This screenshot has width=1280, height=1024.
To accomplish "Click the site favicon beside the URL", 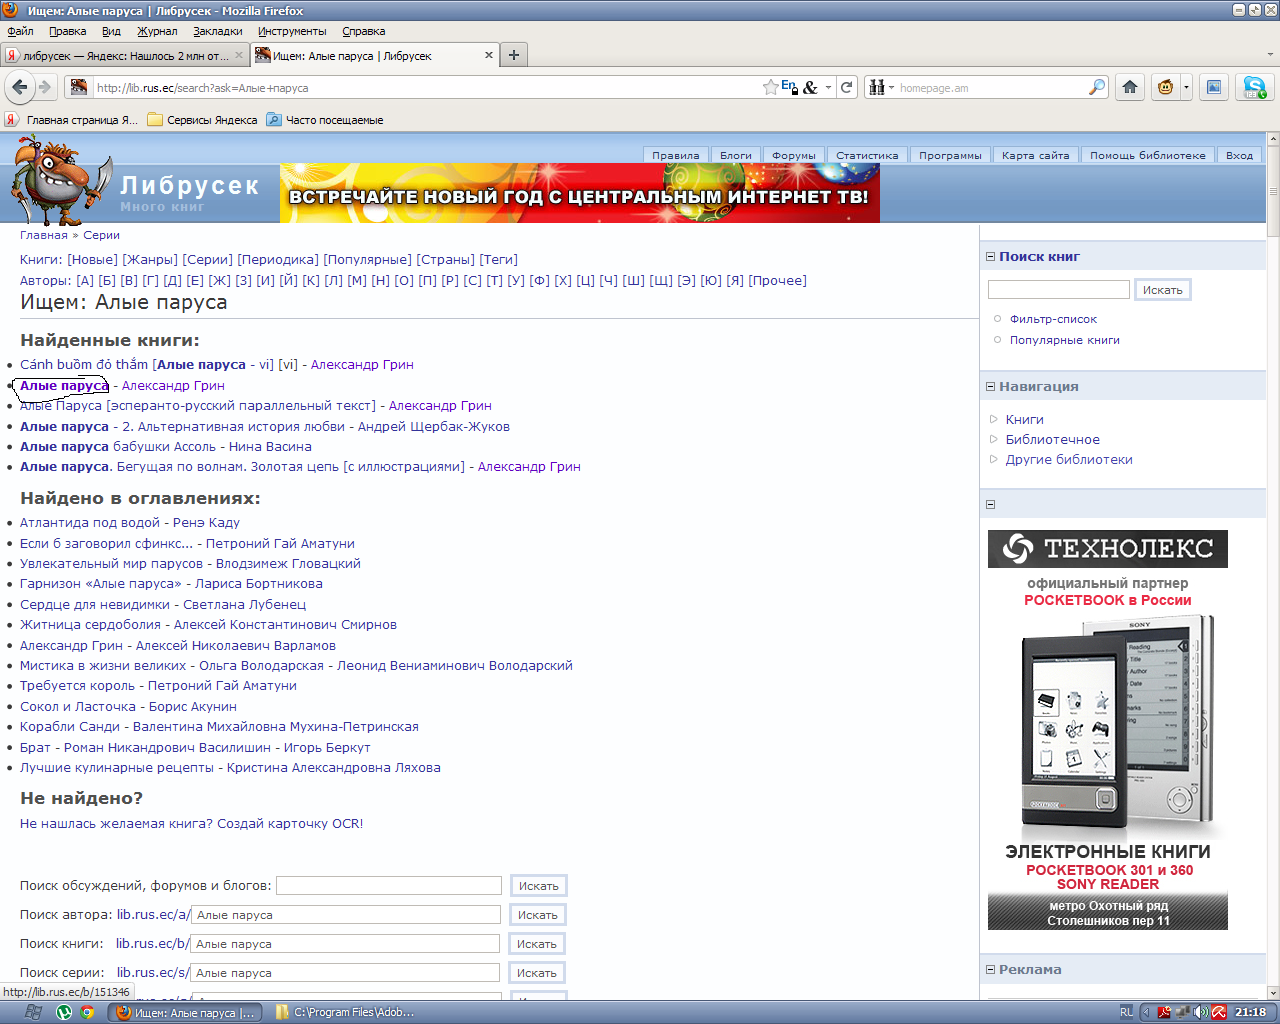I will (79, 87).
